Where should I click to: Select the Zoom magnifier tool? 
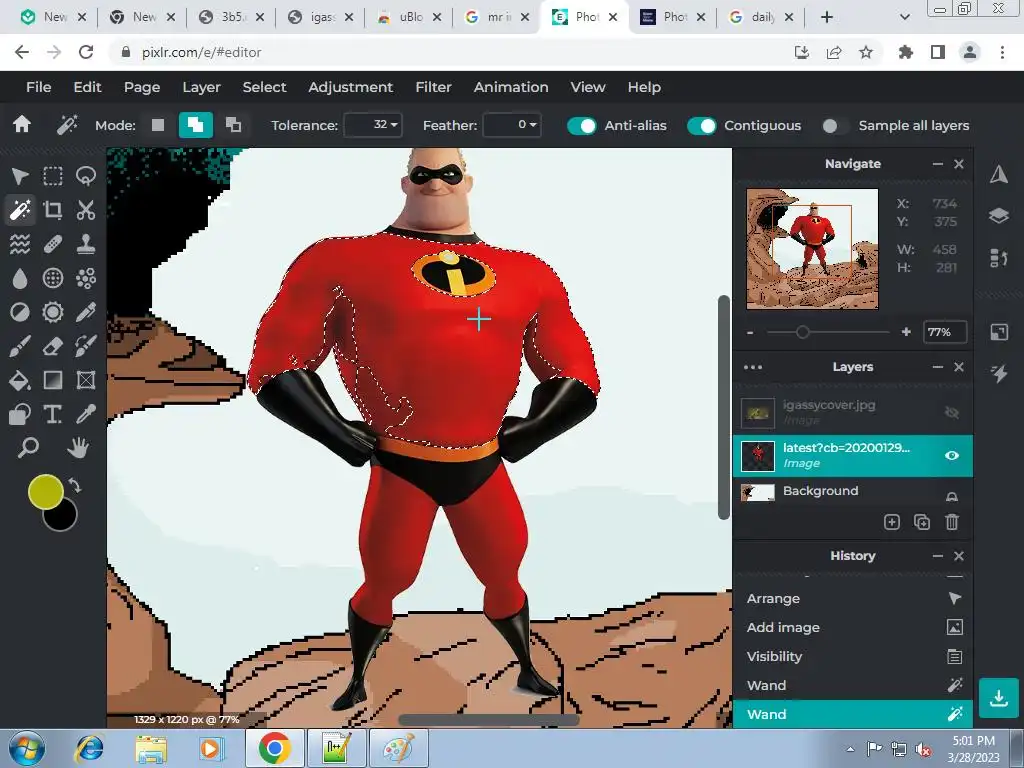click(x=28, y=448)
